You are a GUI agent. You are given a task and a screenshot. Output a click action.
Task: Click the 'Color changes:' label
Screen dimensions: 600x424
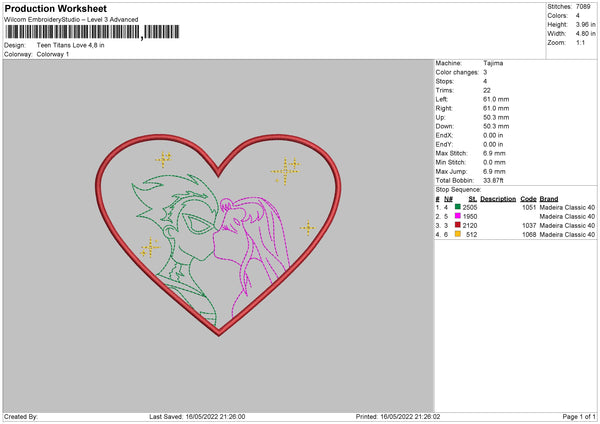tap(457, 72)
